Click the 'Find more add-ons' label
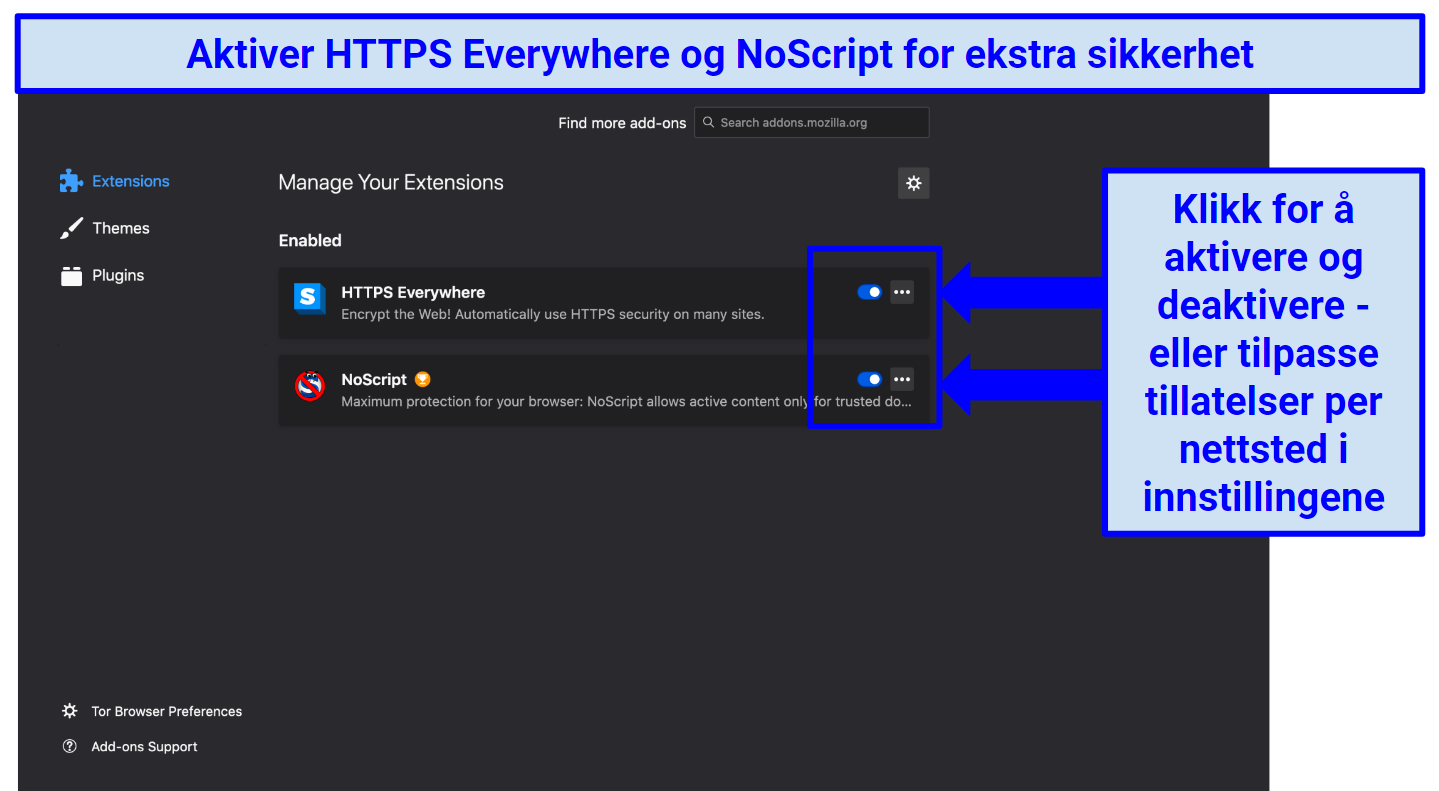Viewport: 1439px width, 791px height. tap(622, 123)
